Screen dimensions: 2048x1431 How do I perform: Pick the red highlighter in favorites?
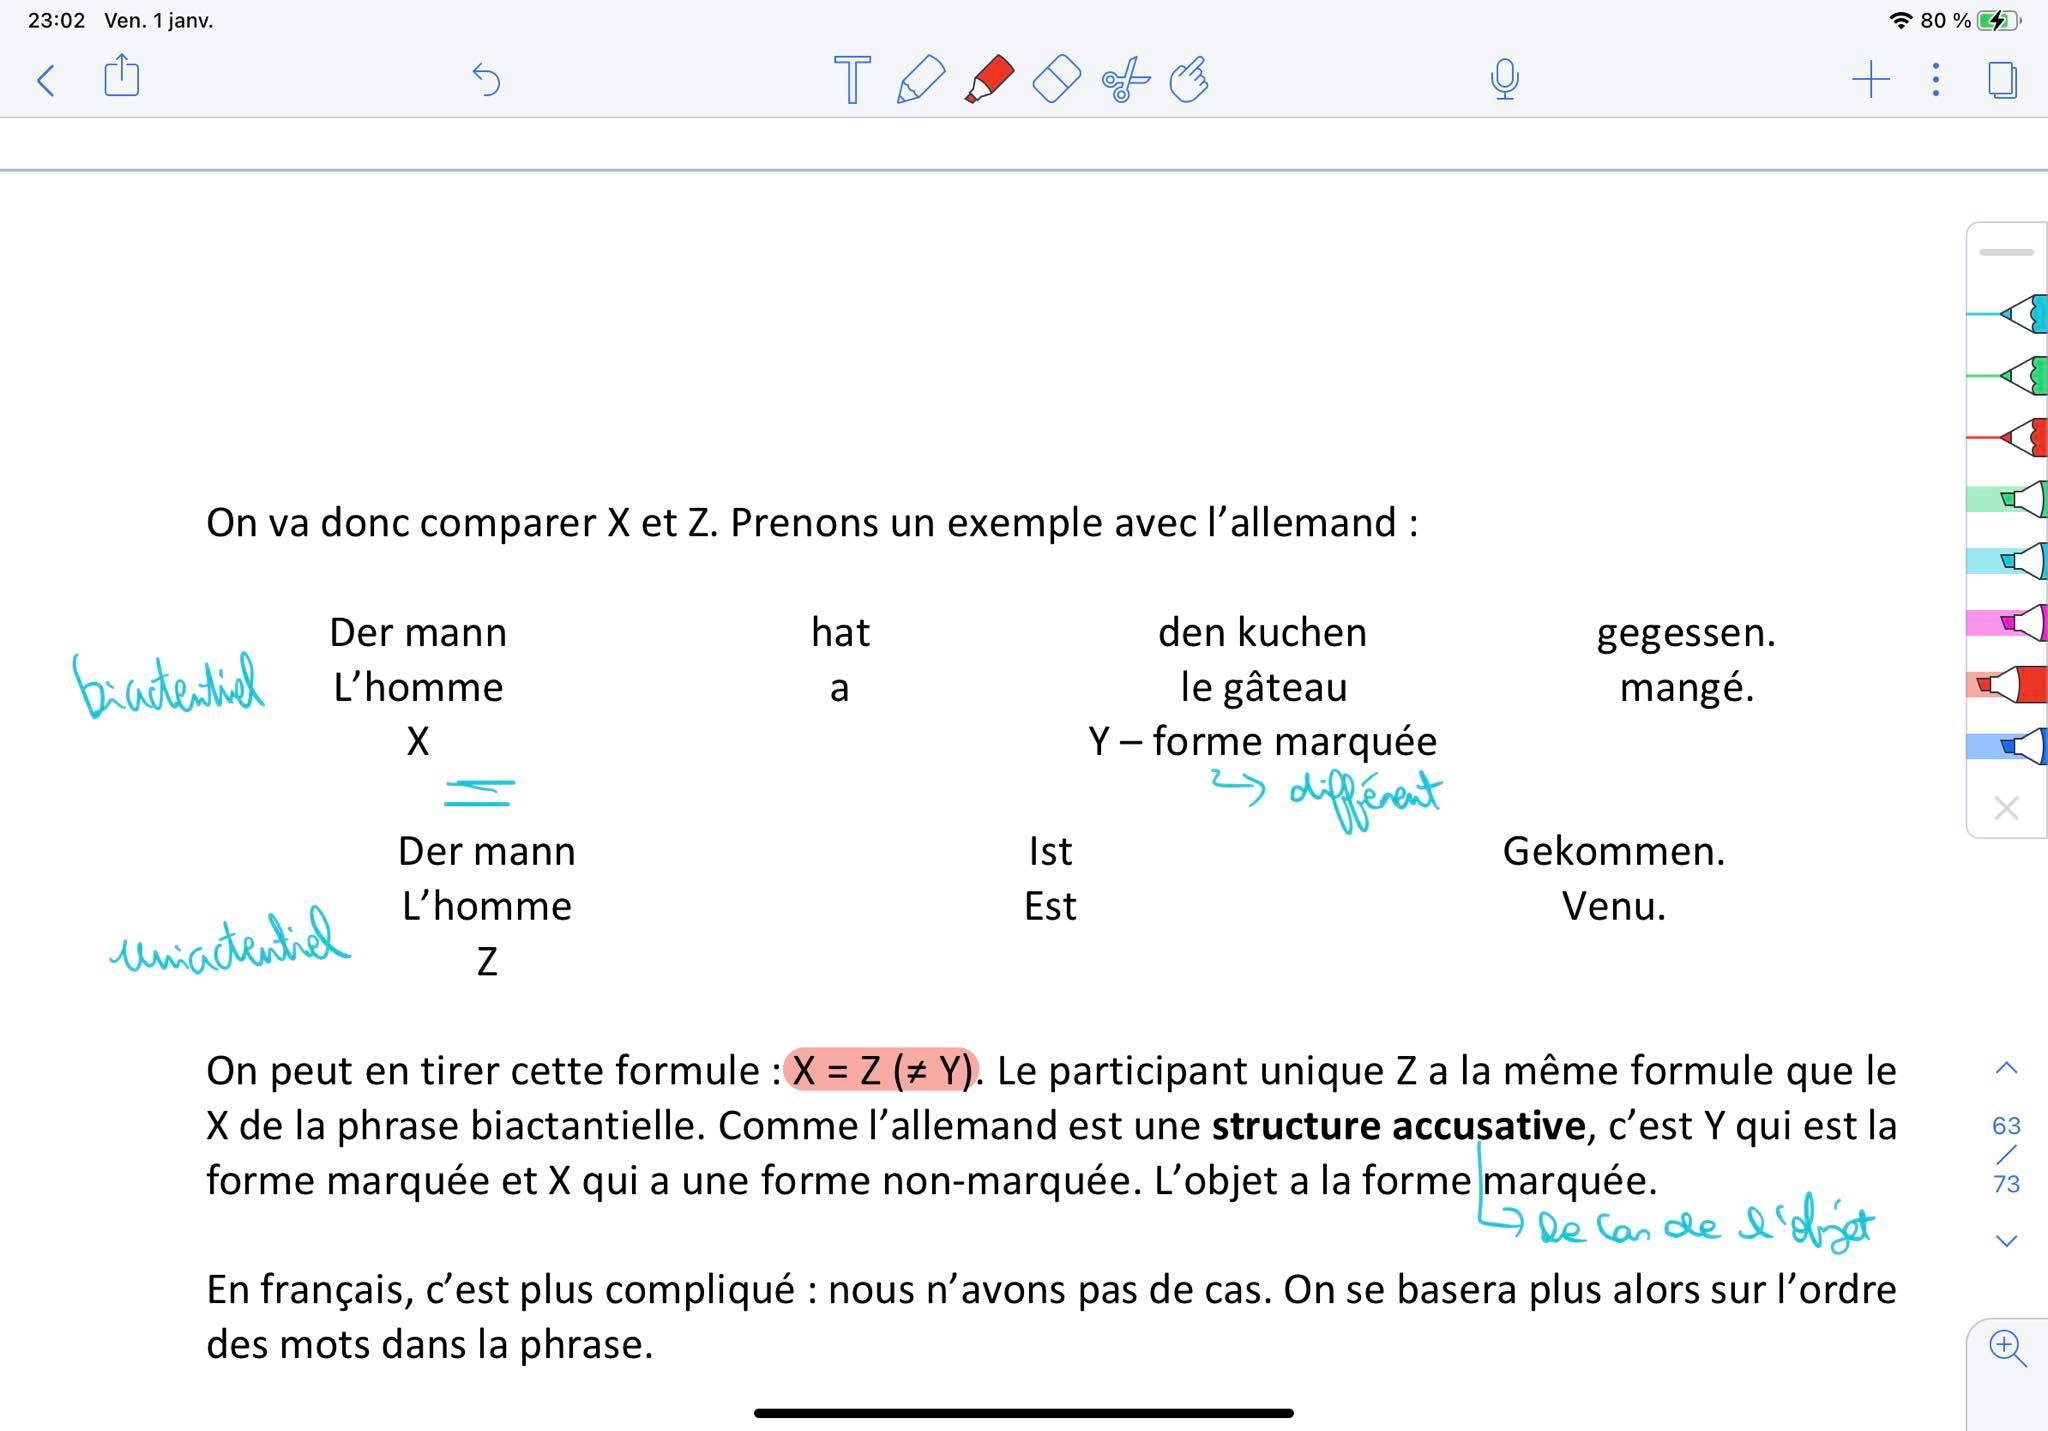(x=2010, y=685)
